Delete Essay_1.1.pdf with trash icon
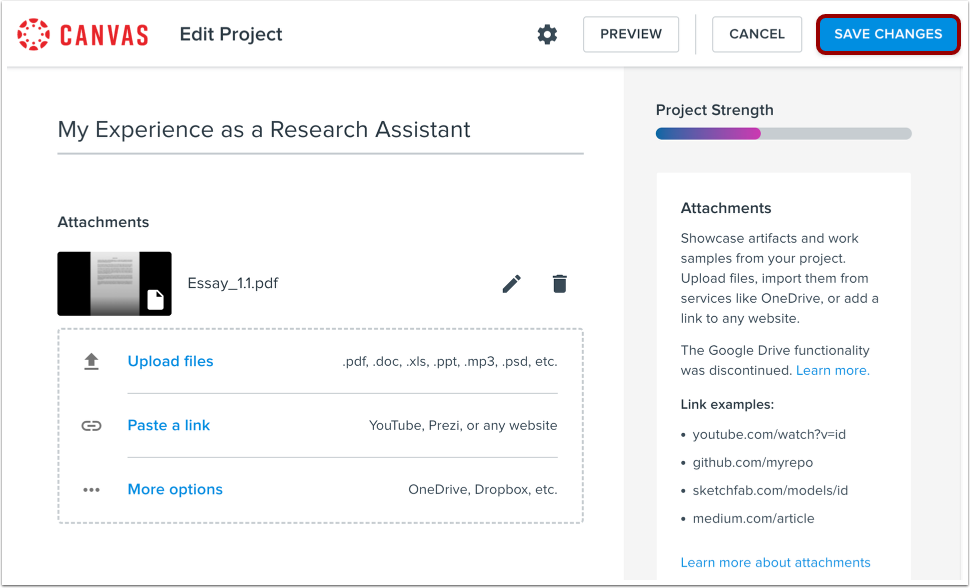The width and height of the screenshot is (970, 588). click(x=560, y=284)
